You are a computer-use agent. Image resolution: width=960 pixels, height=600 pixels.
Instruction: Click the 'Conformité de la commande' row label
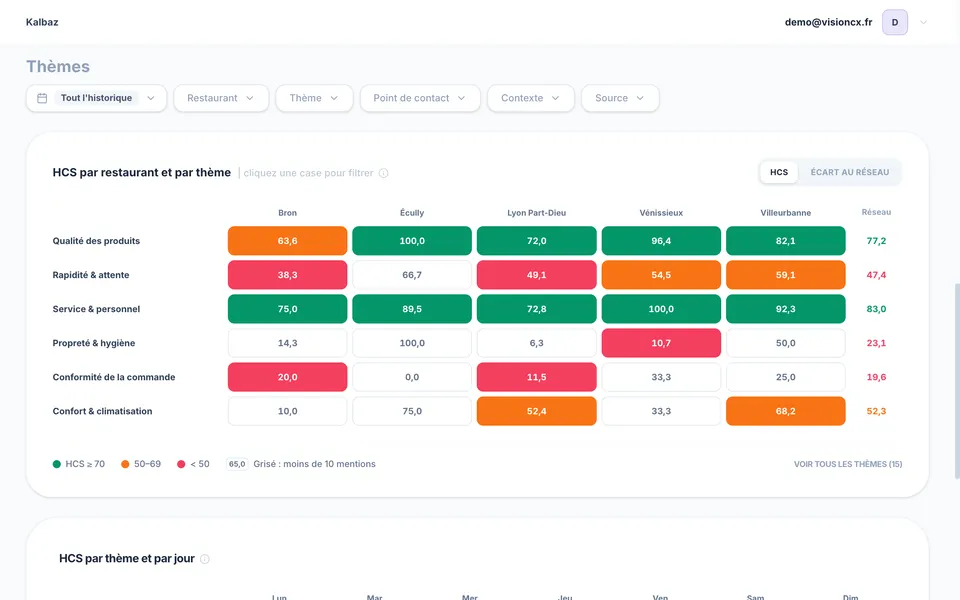pos(114,377)
